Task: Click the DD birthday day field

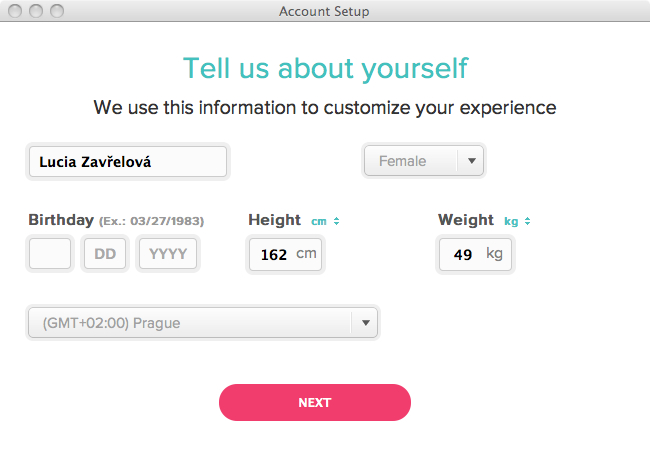Action: coord(105,254)
